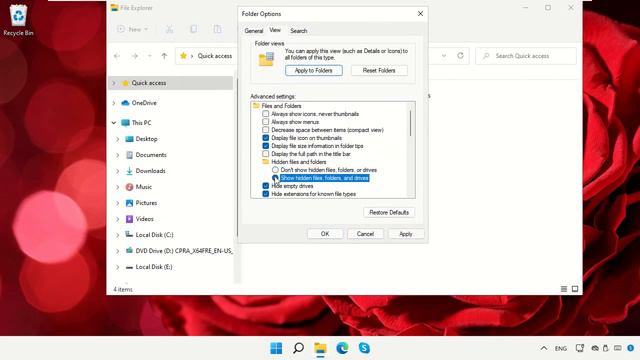Viewport: 640px width, 360px height.
Task: Open Pictures folder in navigation pane
Action: click(146, 203)
